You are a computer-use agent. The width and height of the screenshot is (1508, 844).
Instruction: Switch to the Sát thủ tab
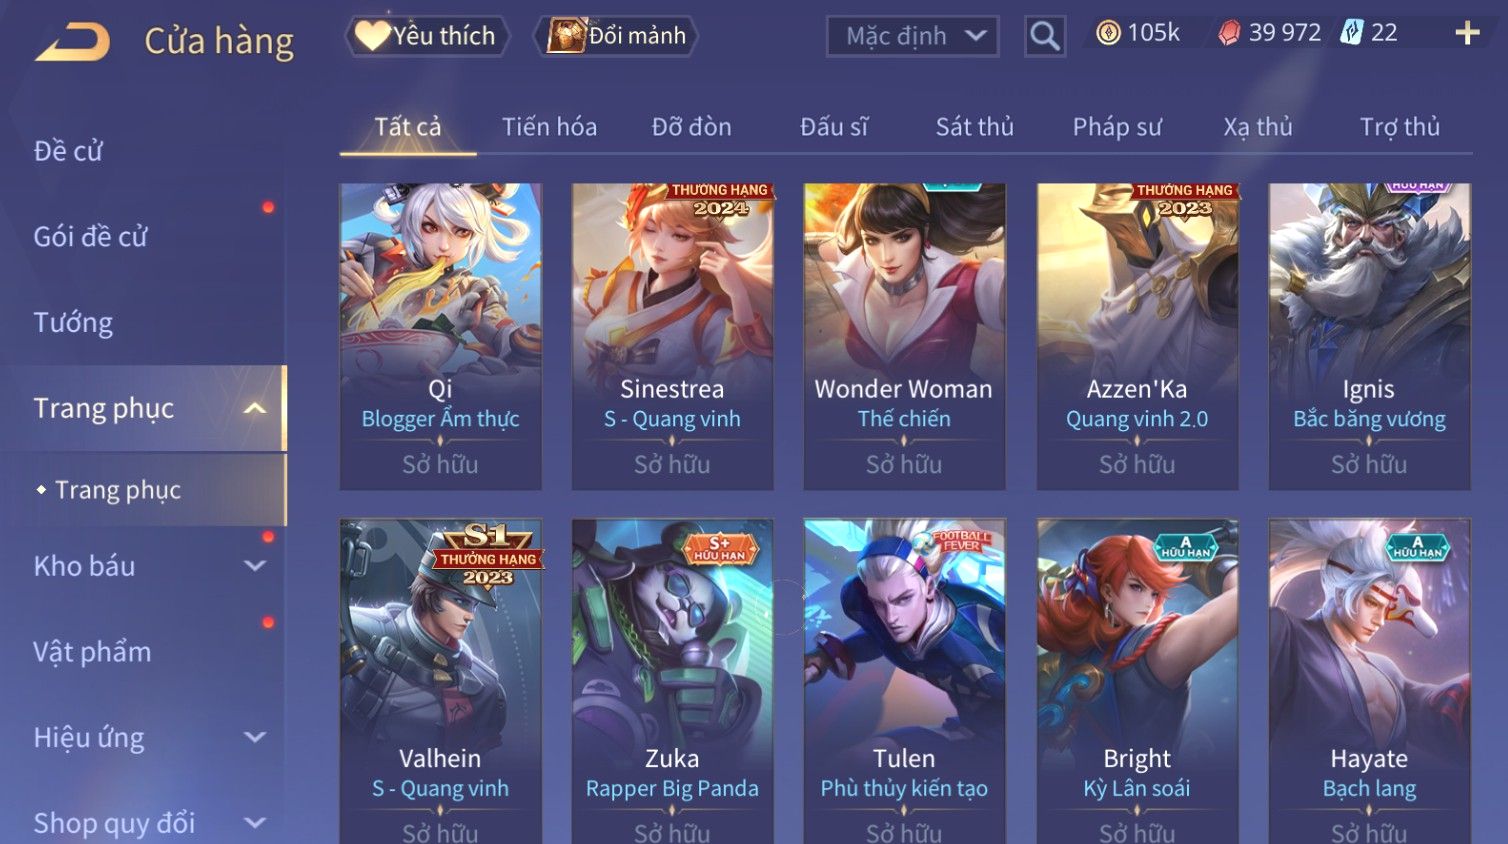(975, 127)
